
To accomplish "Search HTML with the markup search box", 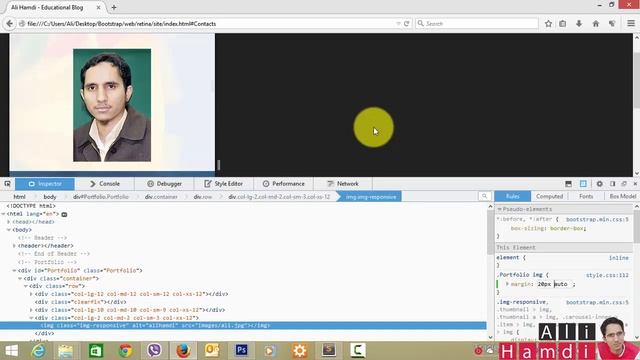I will (x=484, y=196).
